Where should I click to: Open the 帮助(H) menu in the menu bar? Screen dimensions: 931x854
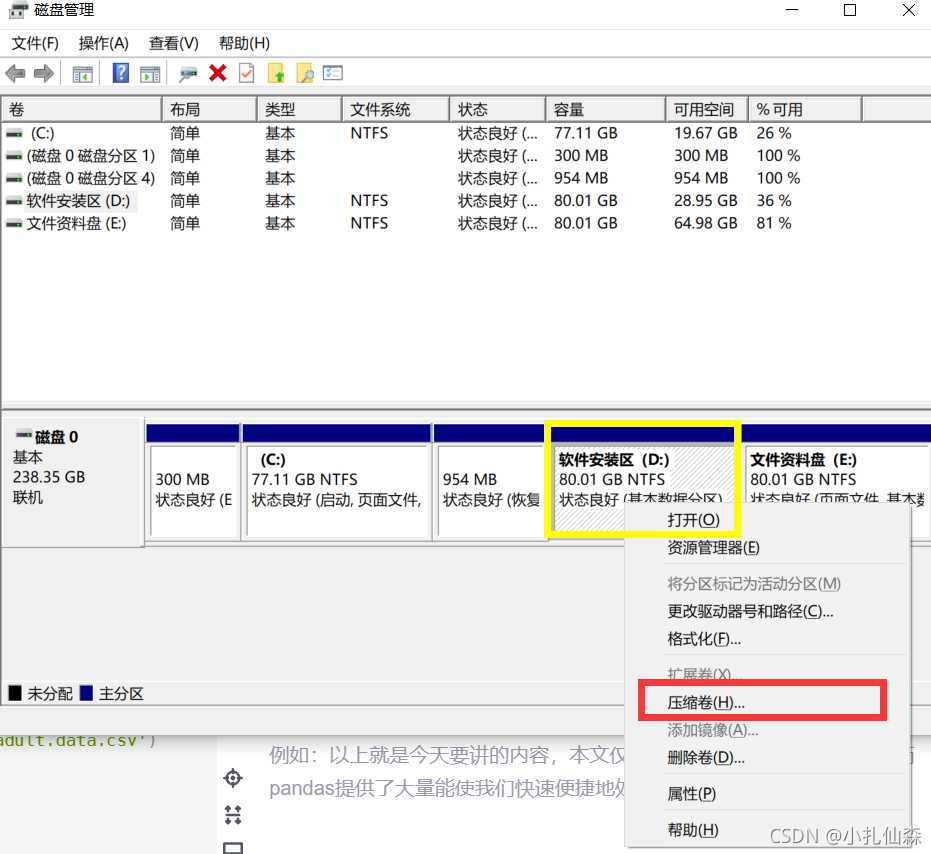click(x=244, y=43)
